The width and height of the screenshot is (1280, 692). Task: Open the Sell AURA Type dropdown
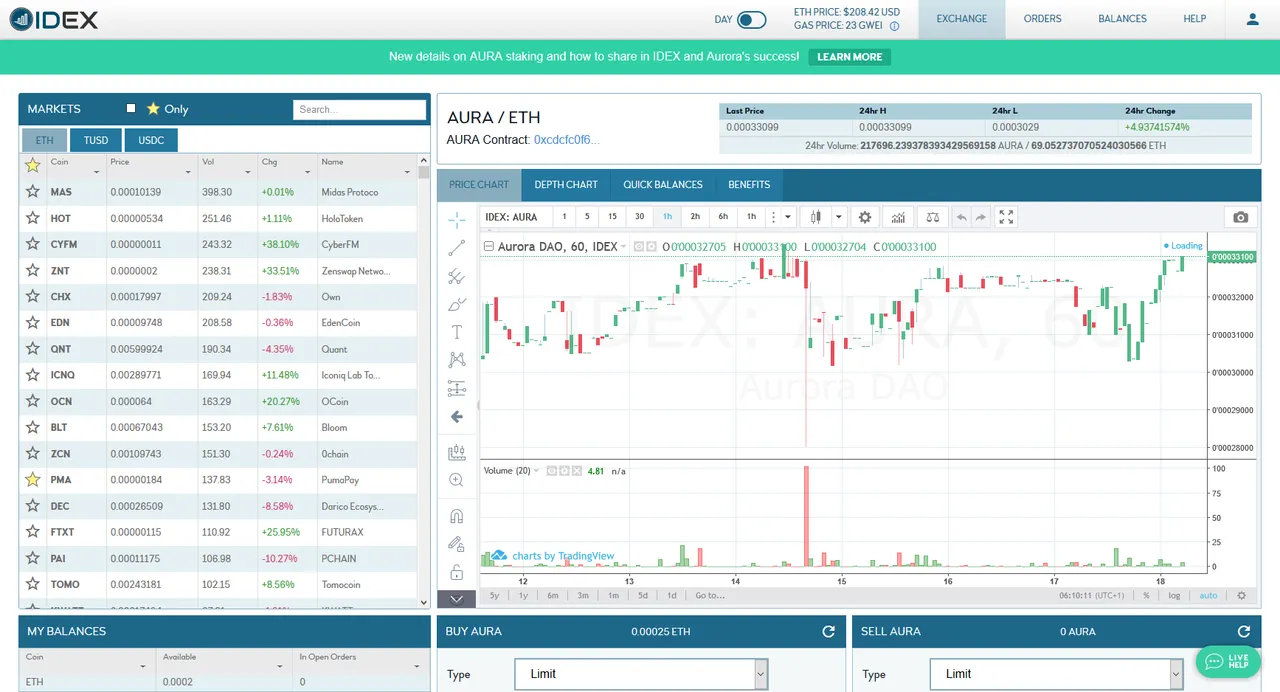[x=1056, y=674]
